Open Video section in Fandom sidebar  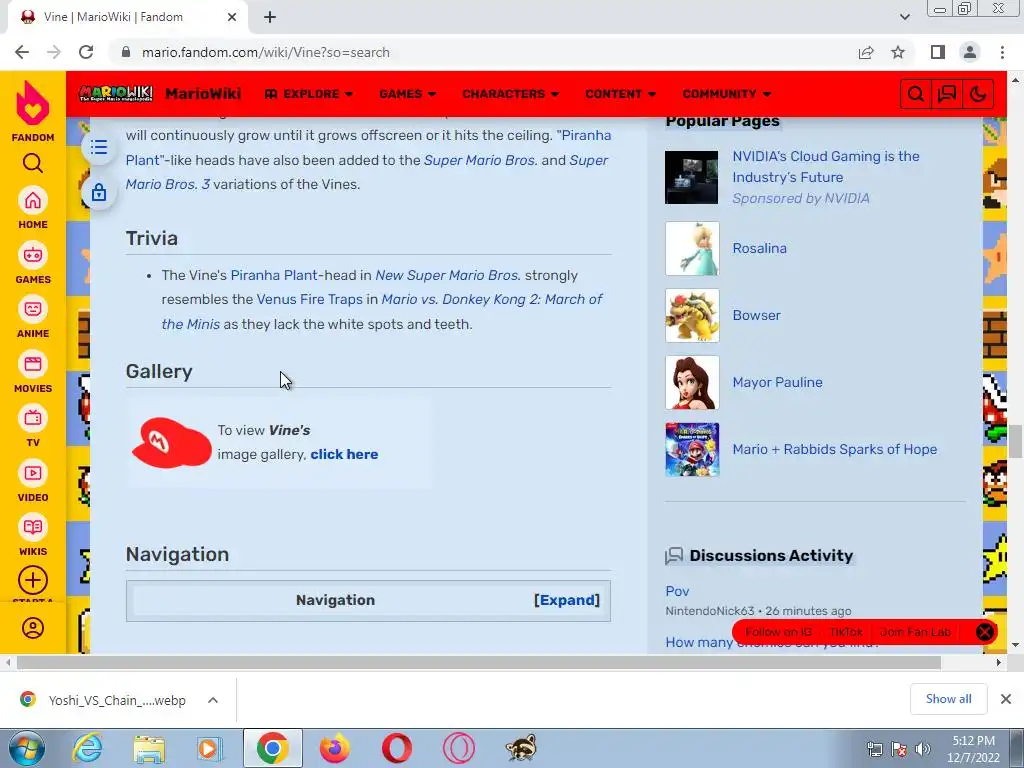point(33,481)
